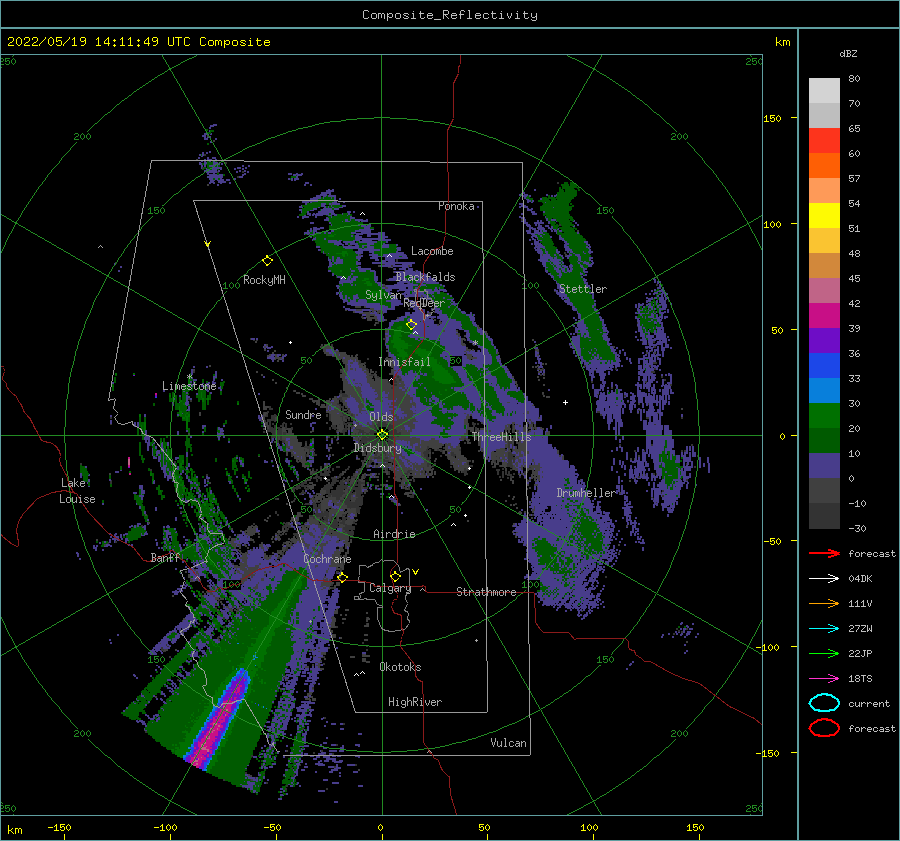Click the strong magenta echo core southwest
The image size is (900, 841).
tap(221, 720)
